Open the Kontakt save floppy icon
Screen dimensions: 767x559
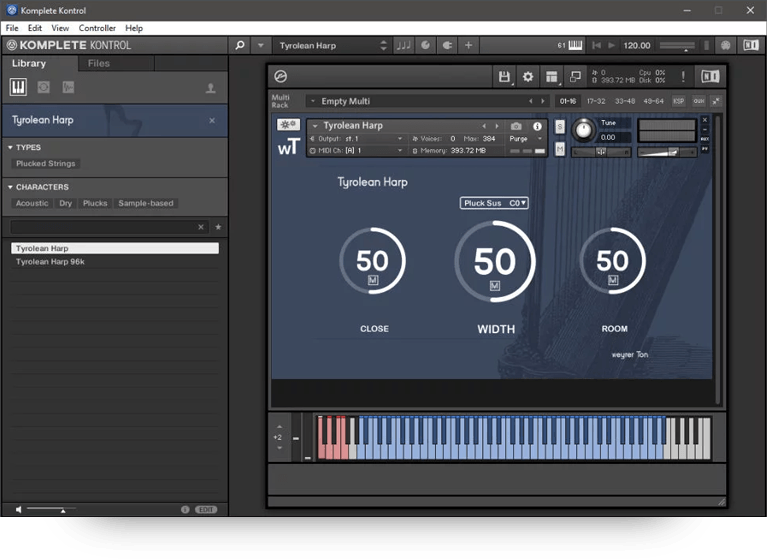(x=504, y=76)
